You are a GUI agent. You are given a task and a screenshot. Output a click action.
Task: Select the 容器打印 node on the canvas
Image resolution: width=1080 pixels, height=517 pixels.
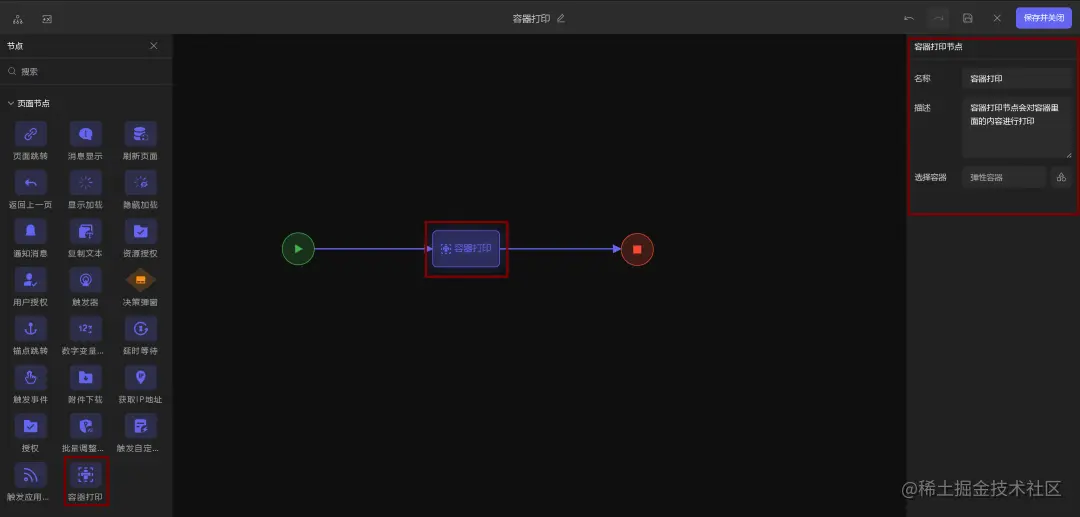pyautogui.click(x=466, y=249)
